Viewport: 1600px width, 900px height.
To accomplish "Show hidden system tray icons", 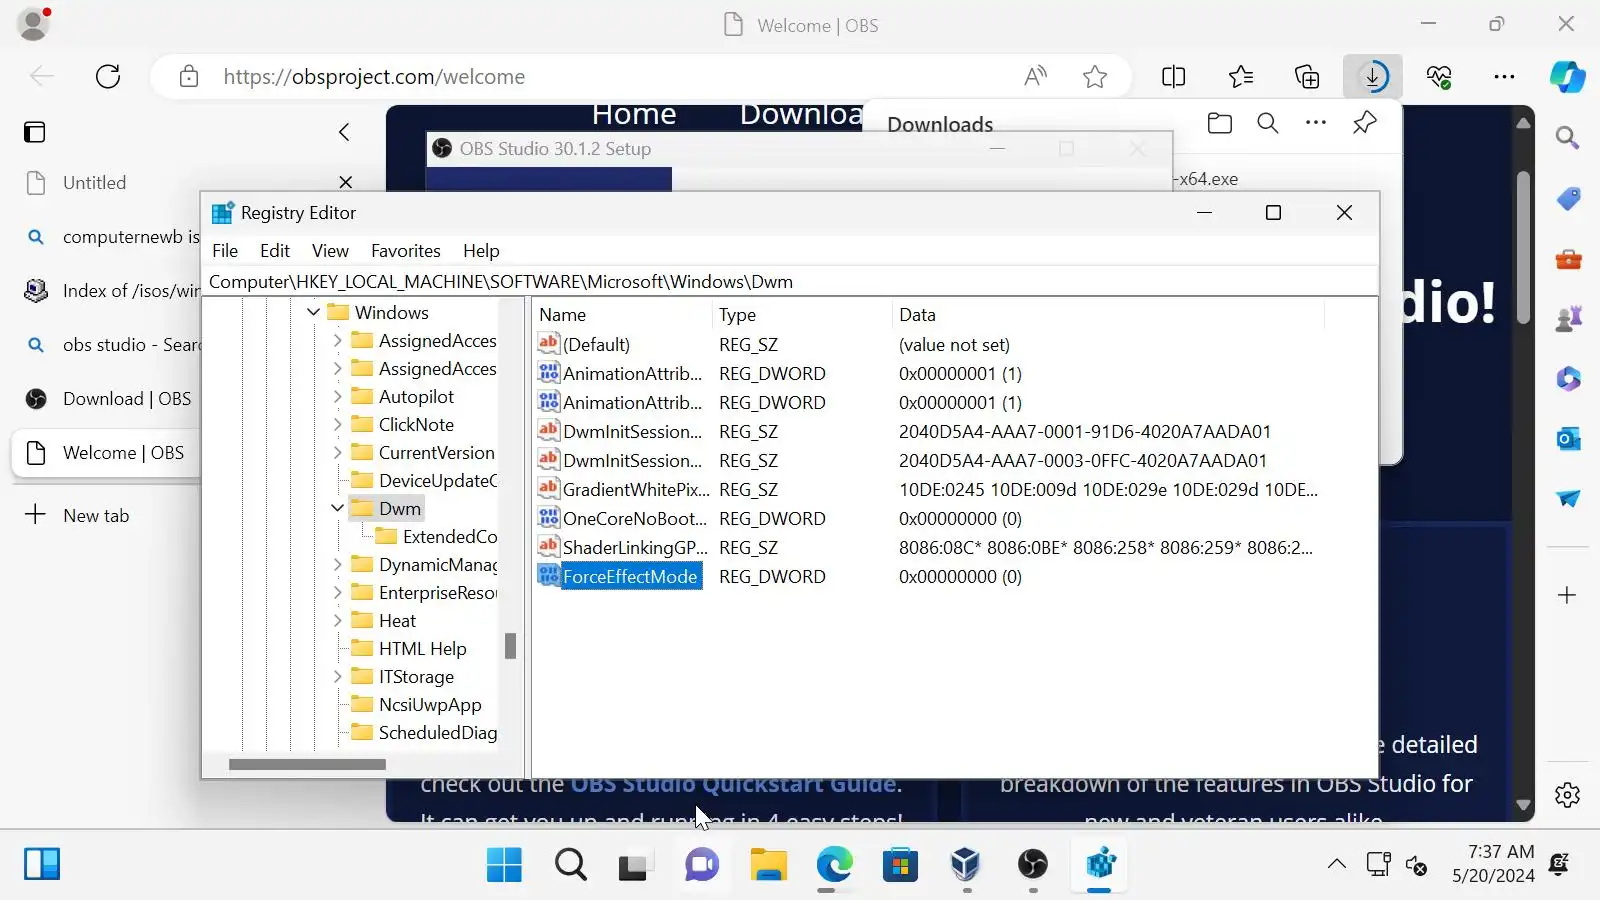I will click(1336, 864).
